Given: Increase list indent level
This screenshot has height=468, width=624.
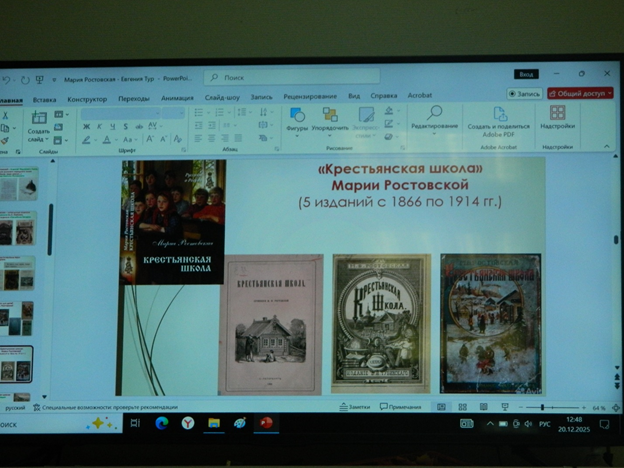Looking at the screenshot, I should click(212, 125).
